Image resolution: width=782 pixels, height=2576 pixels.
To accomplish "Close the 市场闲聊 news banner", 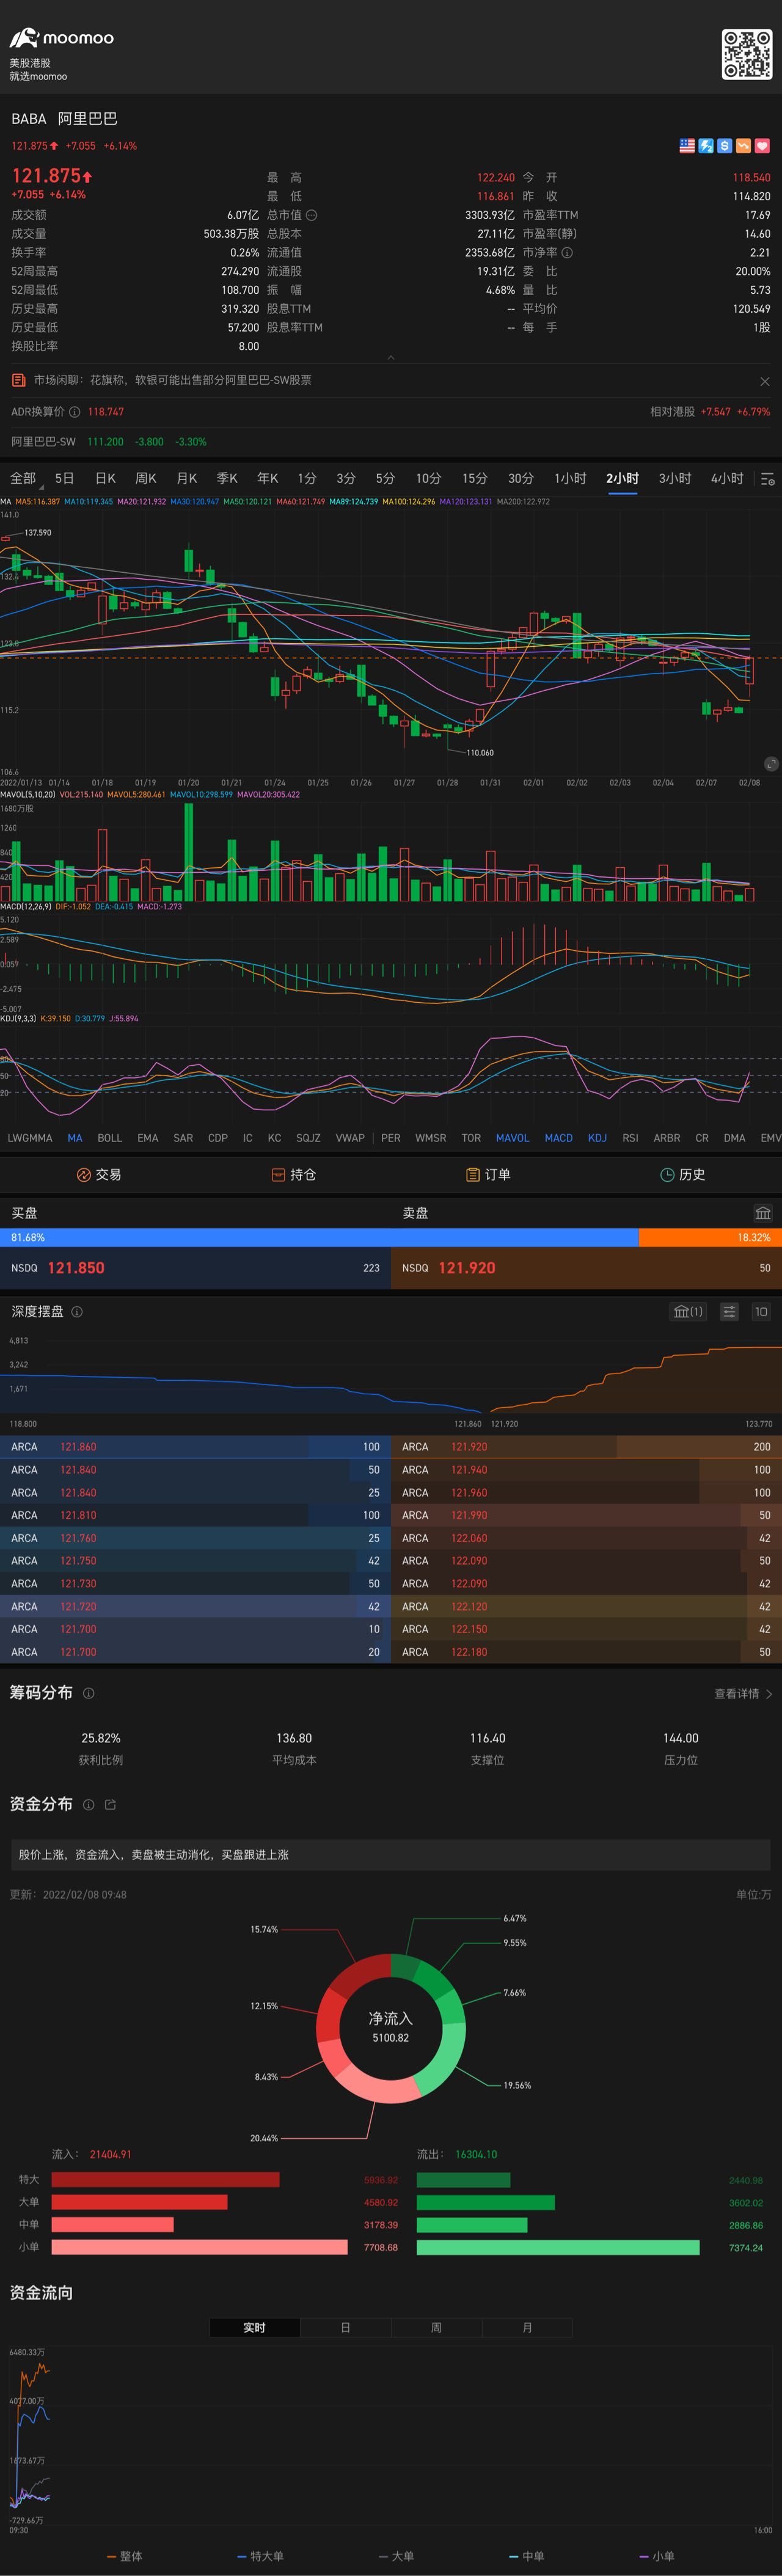I will [765, 381].
